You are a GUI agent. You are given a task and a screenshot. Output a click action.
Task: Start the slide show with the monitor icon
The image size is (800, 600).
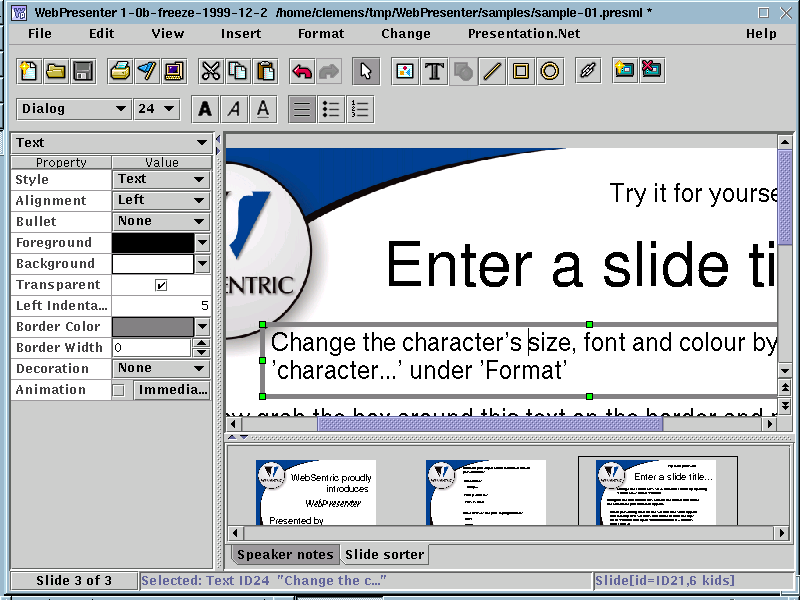tap(174, 71)
